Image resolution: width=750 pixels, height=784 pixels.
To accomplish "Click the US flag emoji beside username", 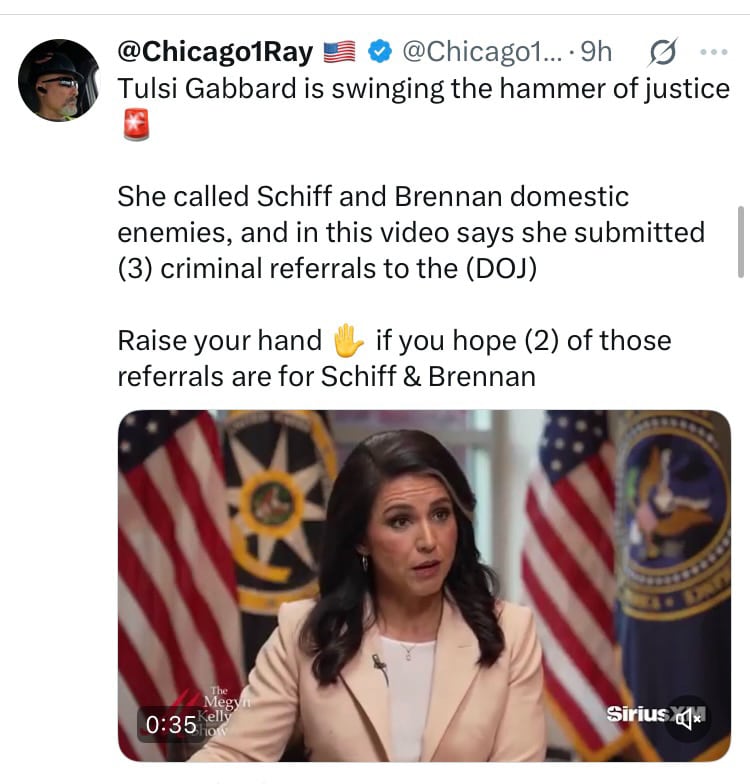I will click(341, 50).
